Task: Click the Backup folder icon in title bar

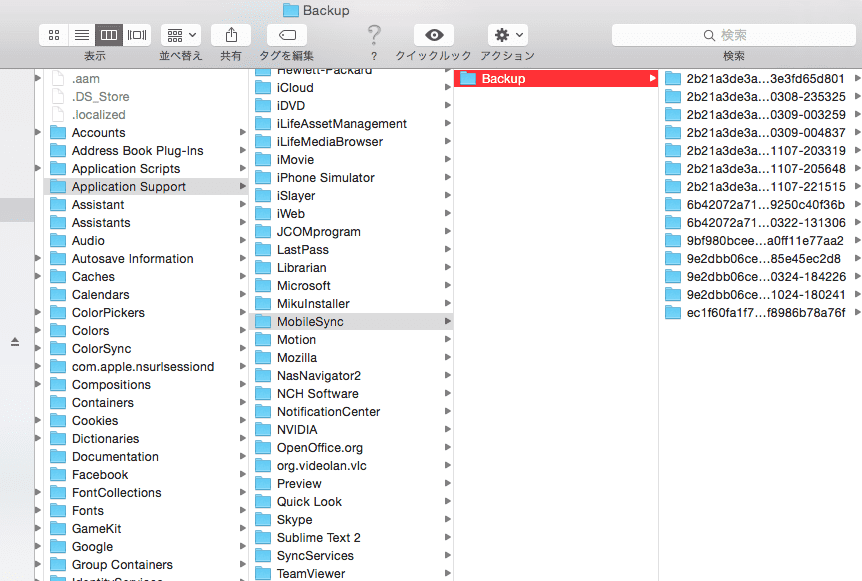Action: pyautogui.click(x=290, y=10)
